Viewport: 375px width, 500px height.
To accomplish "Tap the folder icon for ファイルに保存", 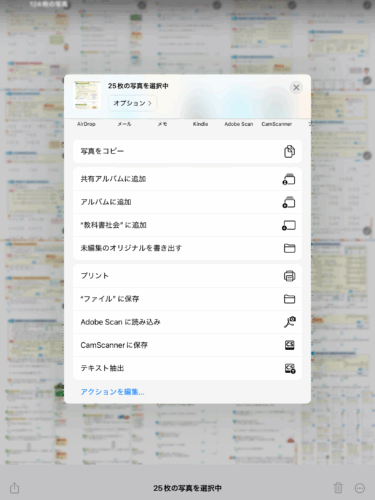I will click(x=289, y=299).
